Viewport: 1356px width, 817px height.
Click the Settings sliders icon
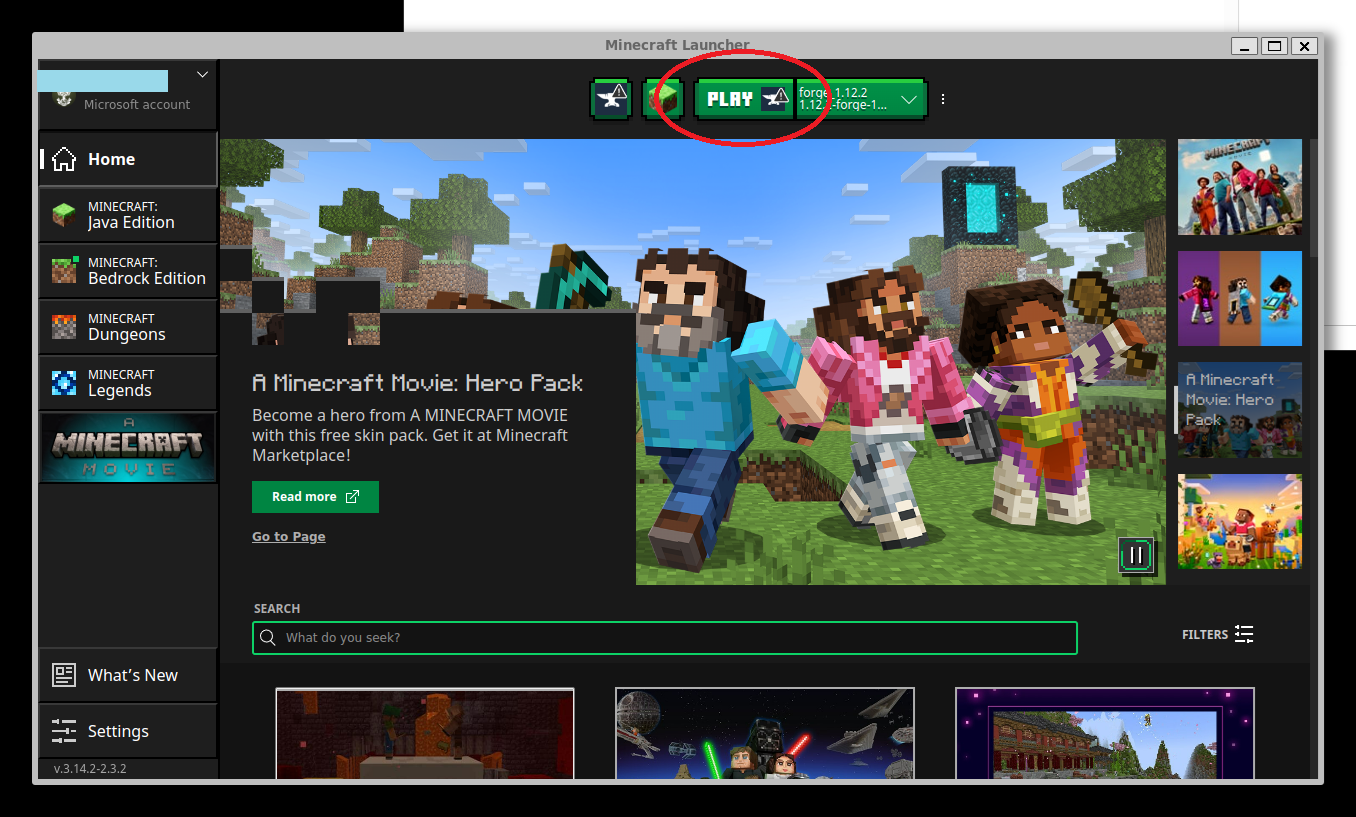64,731
